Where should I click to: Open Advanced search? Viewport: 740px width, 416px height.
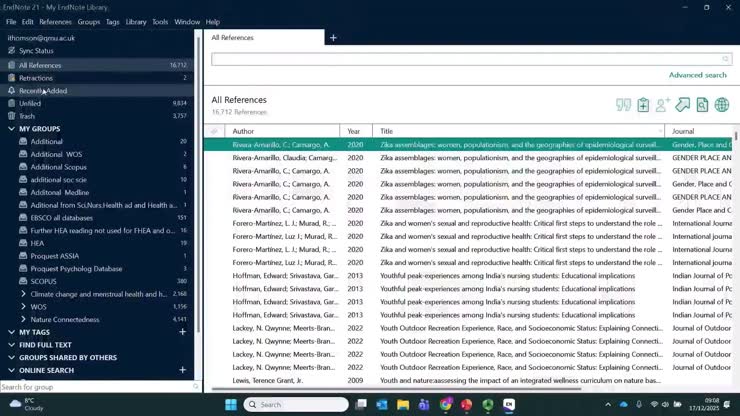pyautogui.click(x=698, y=75)
